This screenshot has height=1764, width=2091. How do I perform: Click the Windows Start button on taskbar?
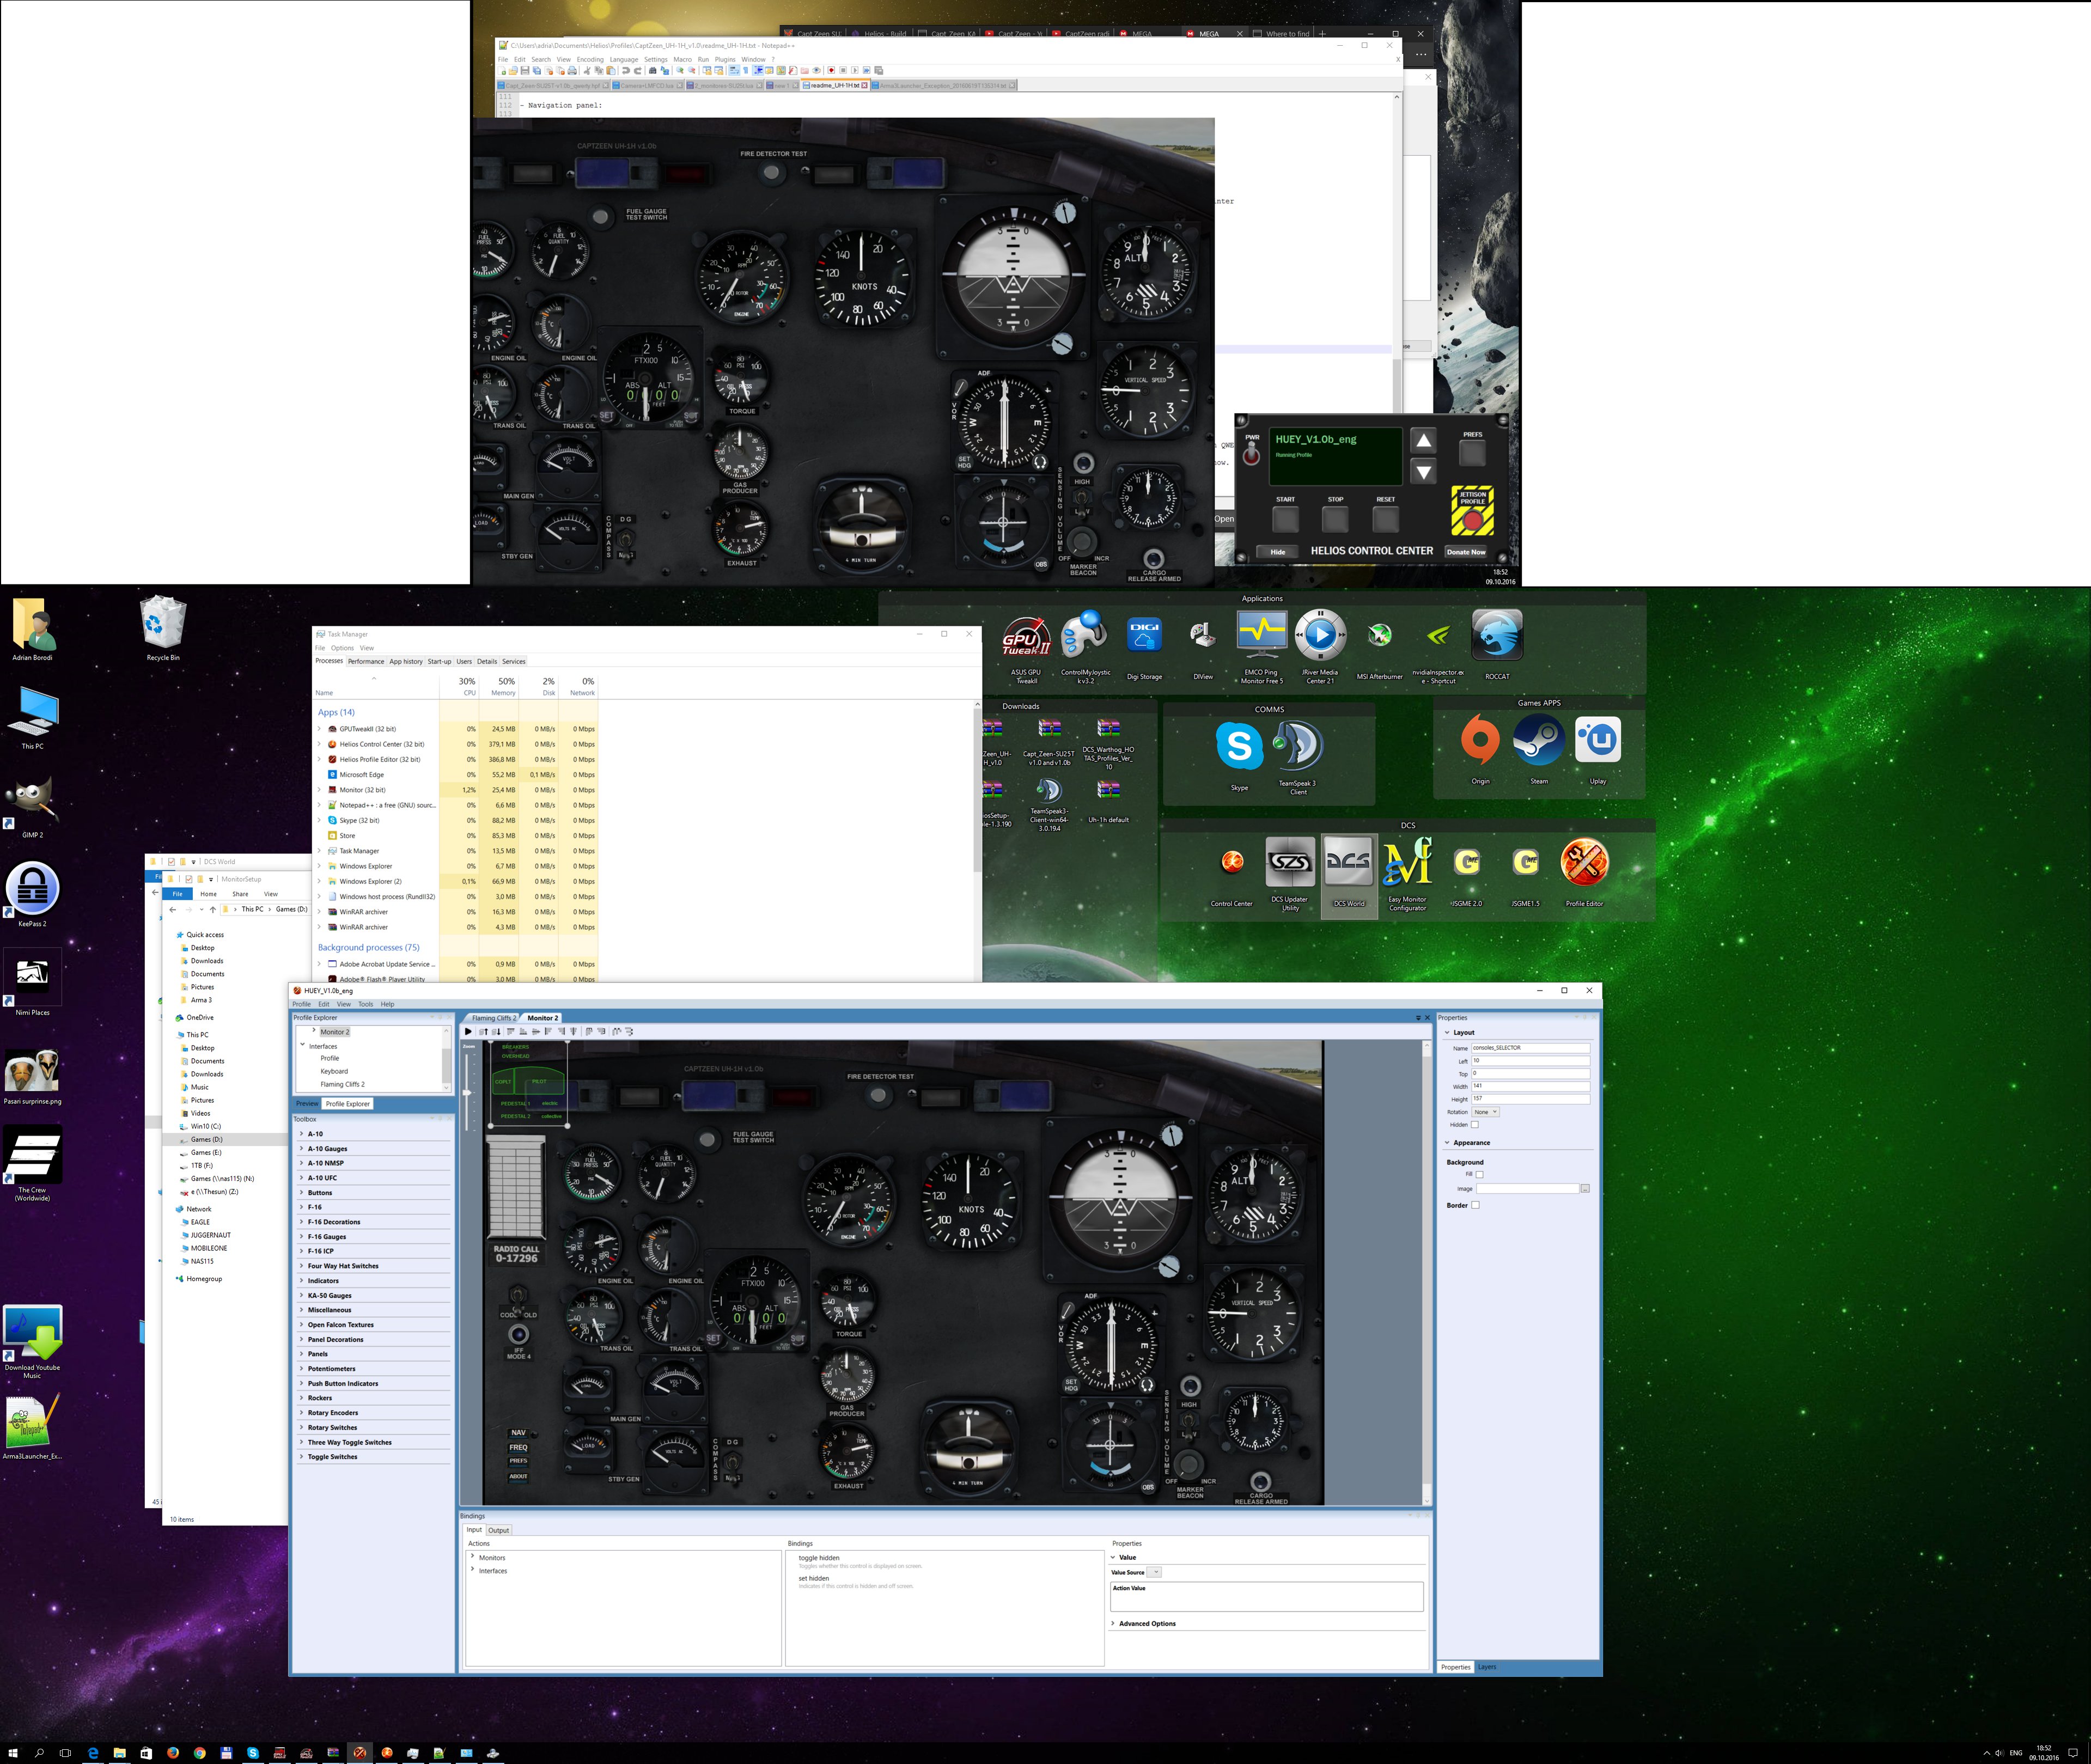13,1753
